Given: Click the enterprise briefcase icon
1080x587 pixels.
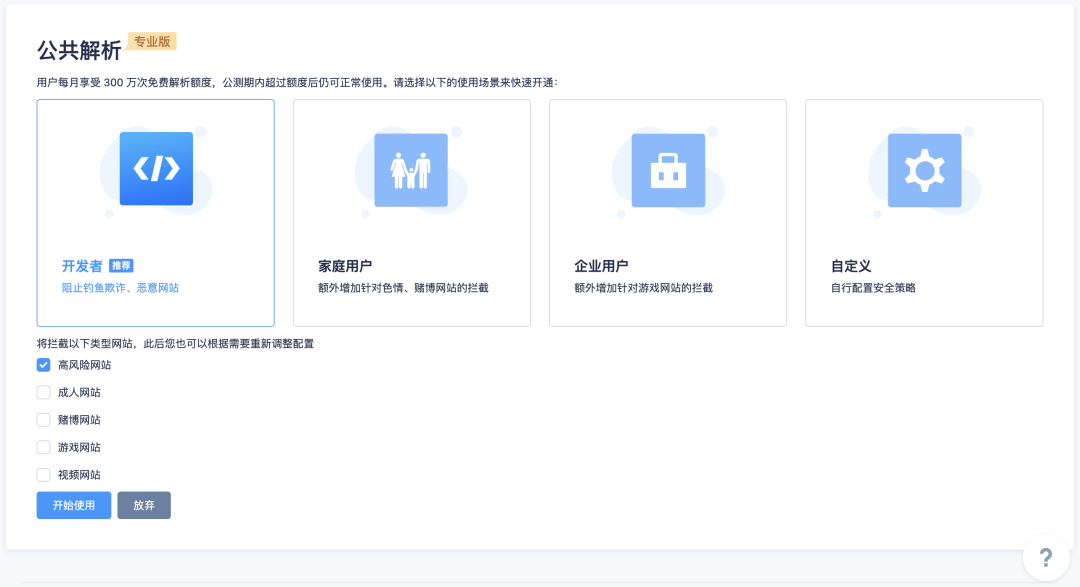Looking at the screenshot, I should pyautogui.click(x=668, y=170).
